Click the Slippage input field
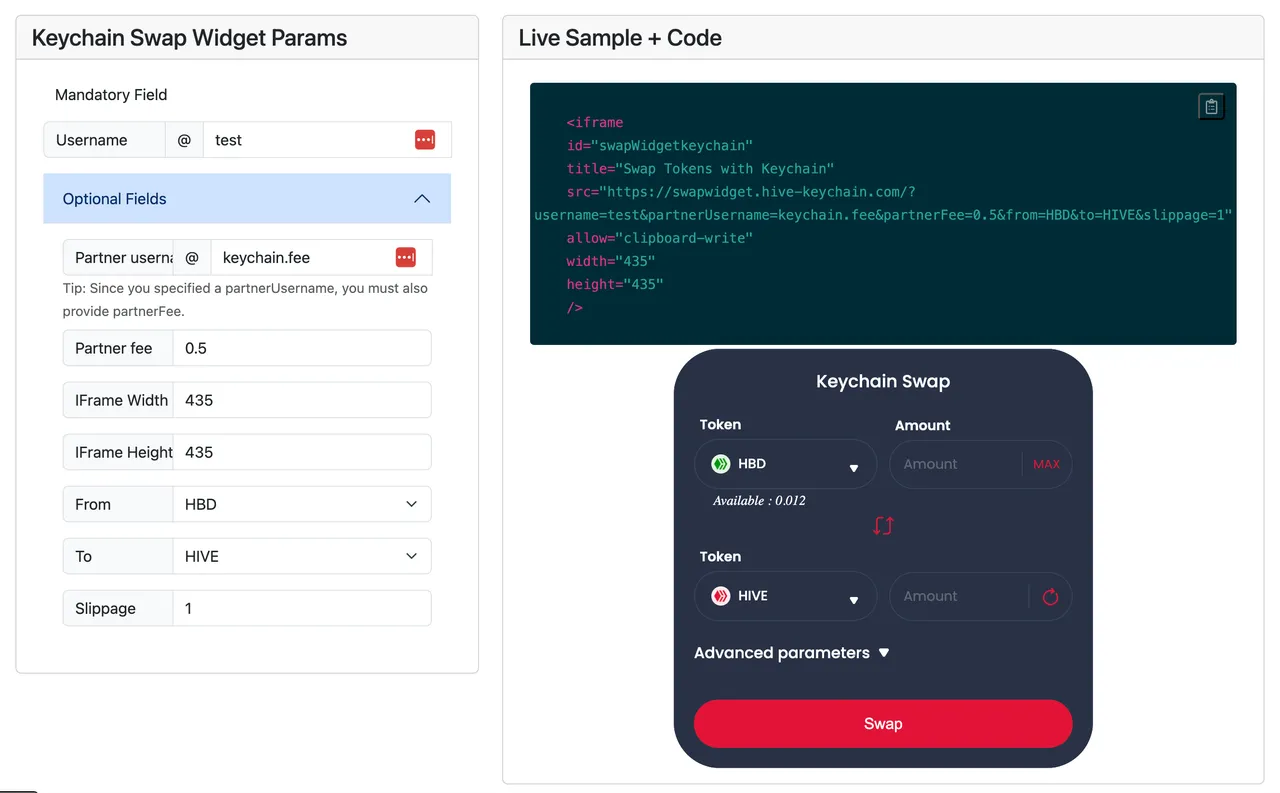1280x793 pixels. (x=302, y=608)
